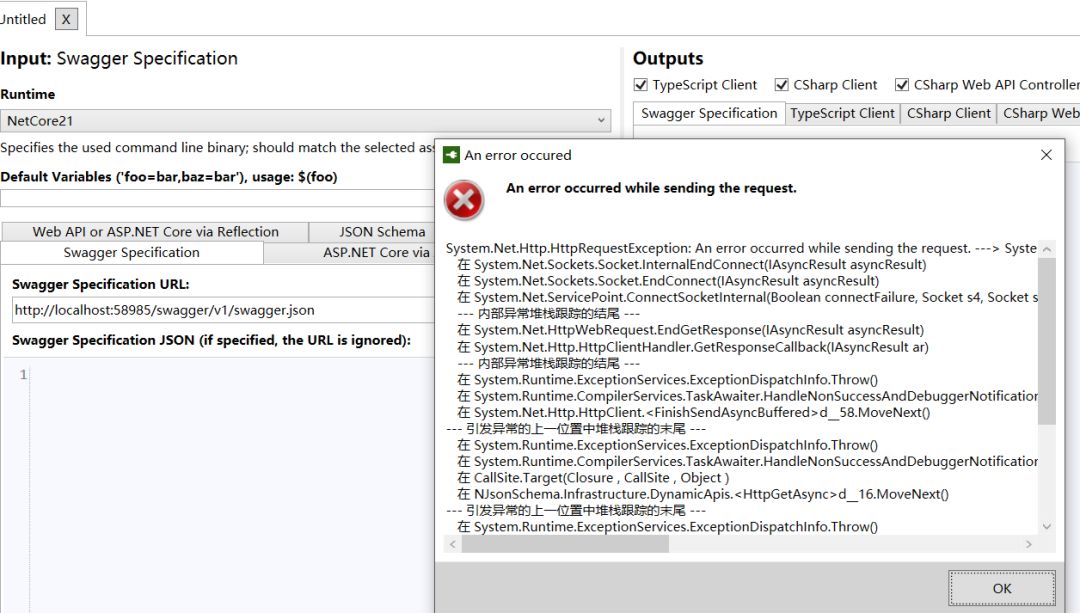Open the TypeScript Client output tab

(842, 113)
